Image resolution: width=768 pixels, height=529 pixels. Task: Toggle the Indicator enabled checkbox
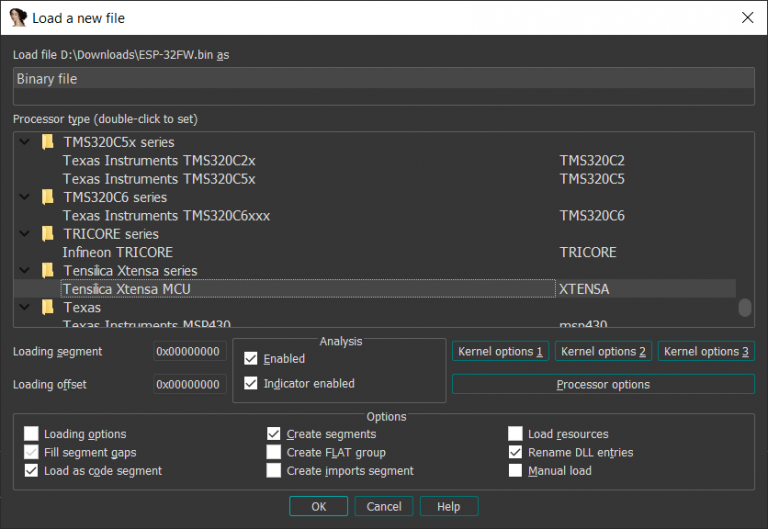coord(251,383)
